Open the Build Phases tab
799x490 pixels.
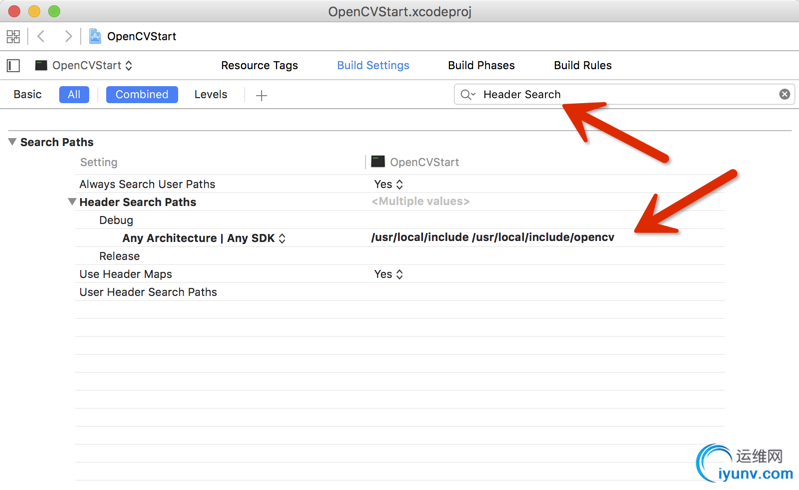[x=481, y=65]
